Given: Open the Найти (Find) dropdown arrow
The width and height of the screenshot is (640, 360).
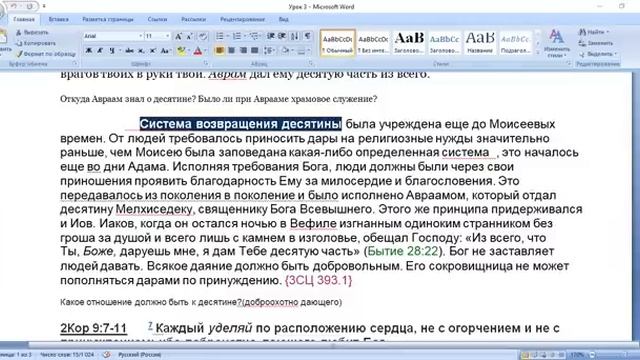Looking at the screenshot, I should [608, 32].
